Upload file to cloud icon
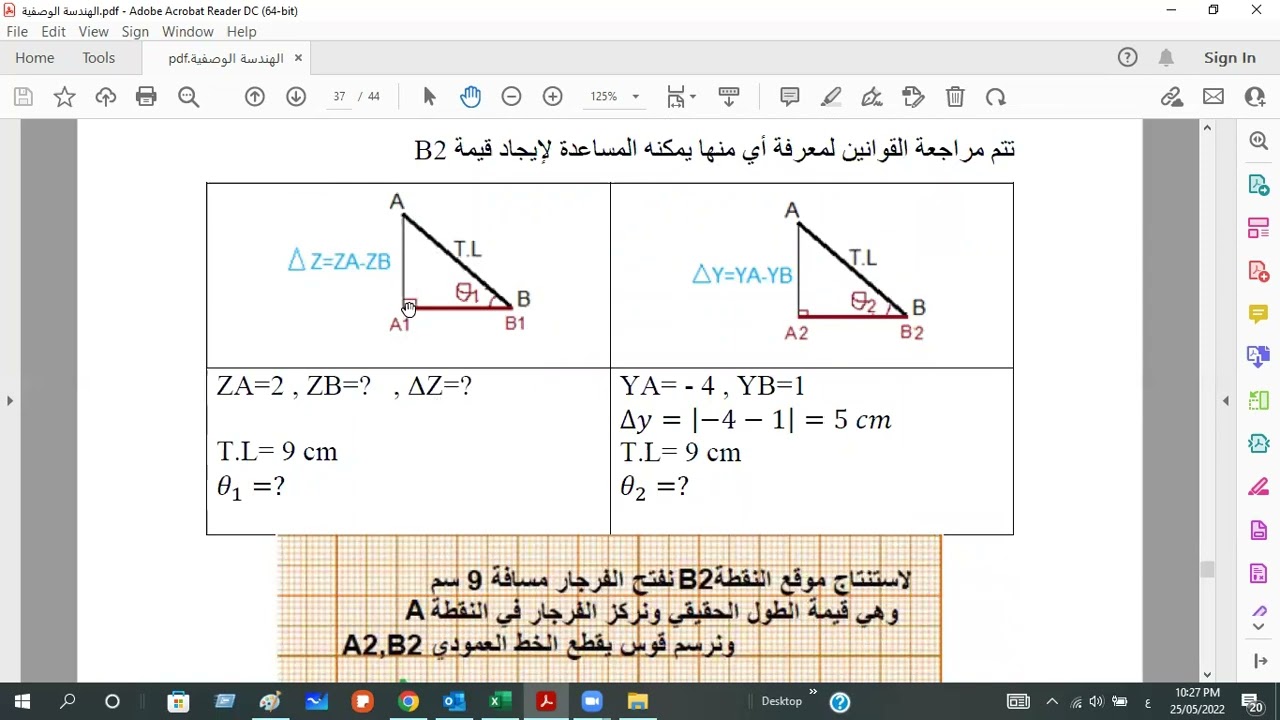Screen dimensions: 1280x720 (106, 97)
